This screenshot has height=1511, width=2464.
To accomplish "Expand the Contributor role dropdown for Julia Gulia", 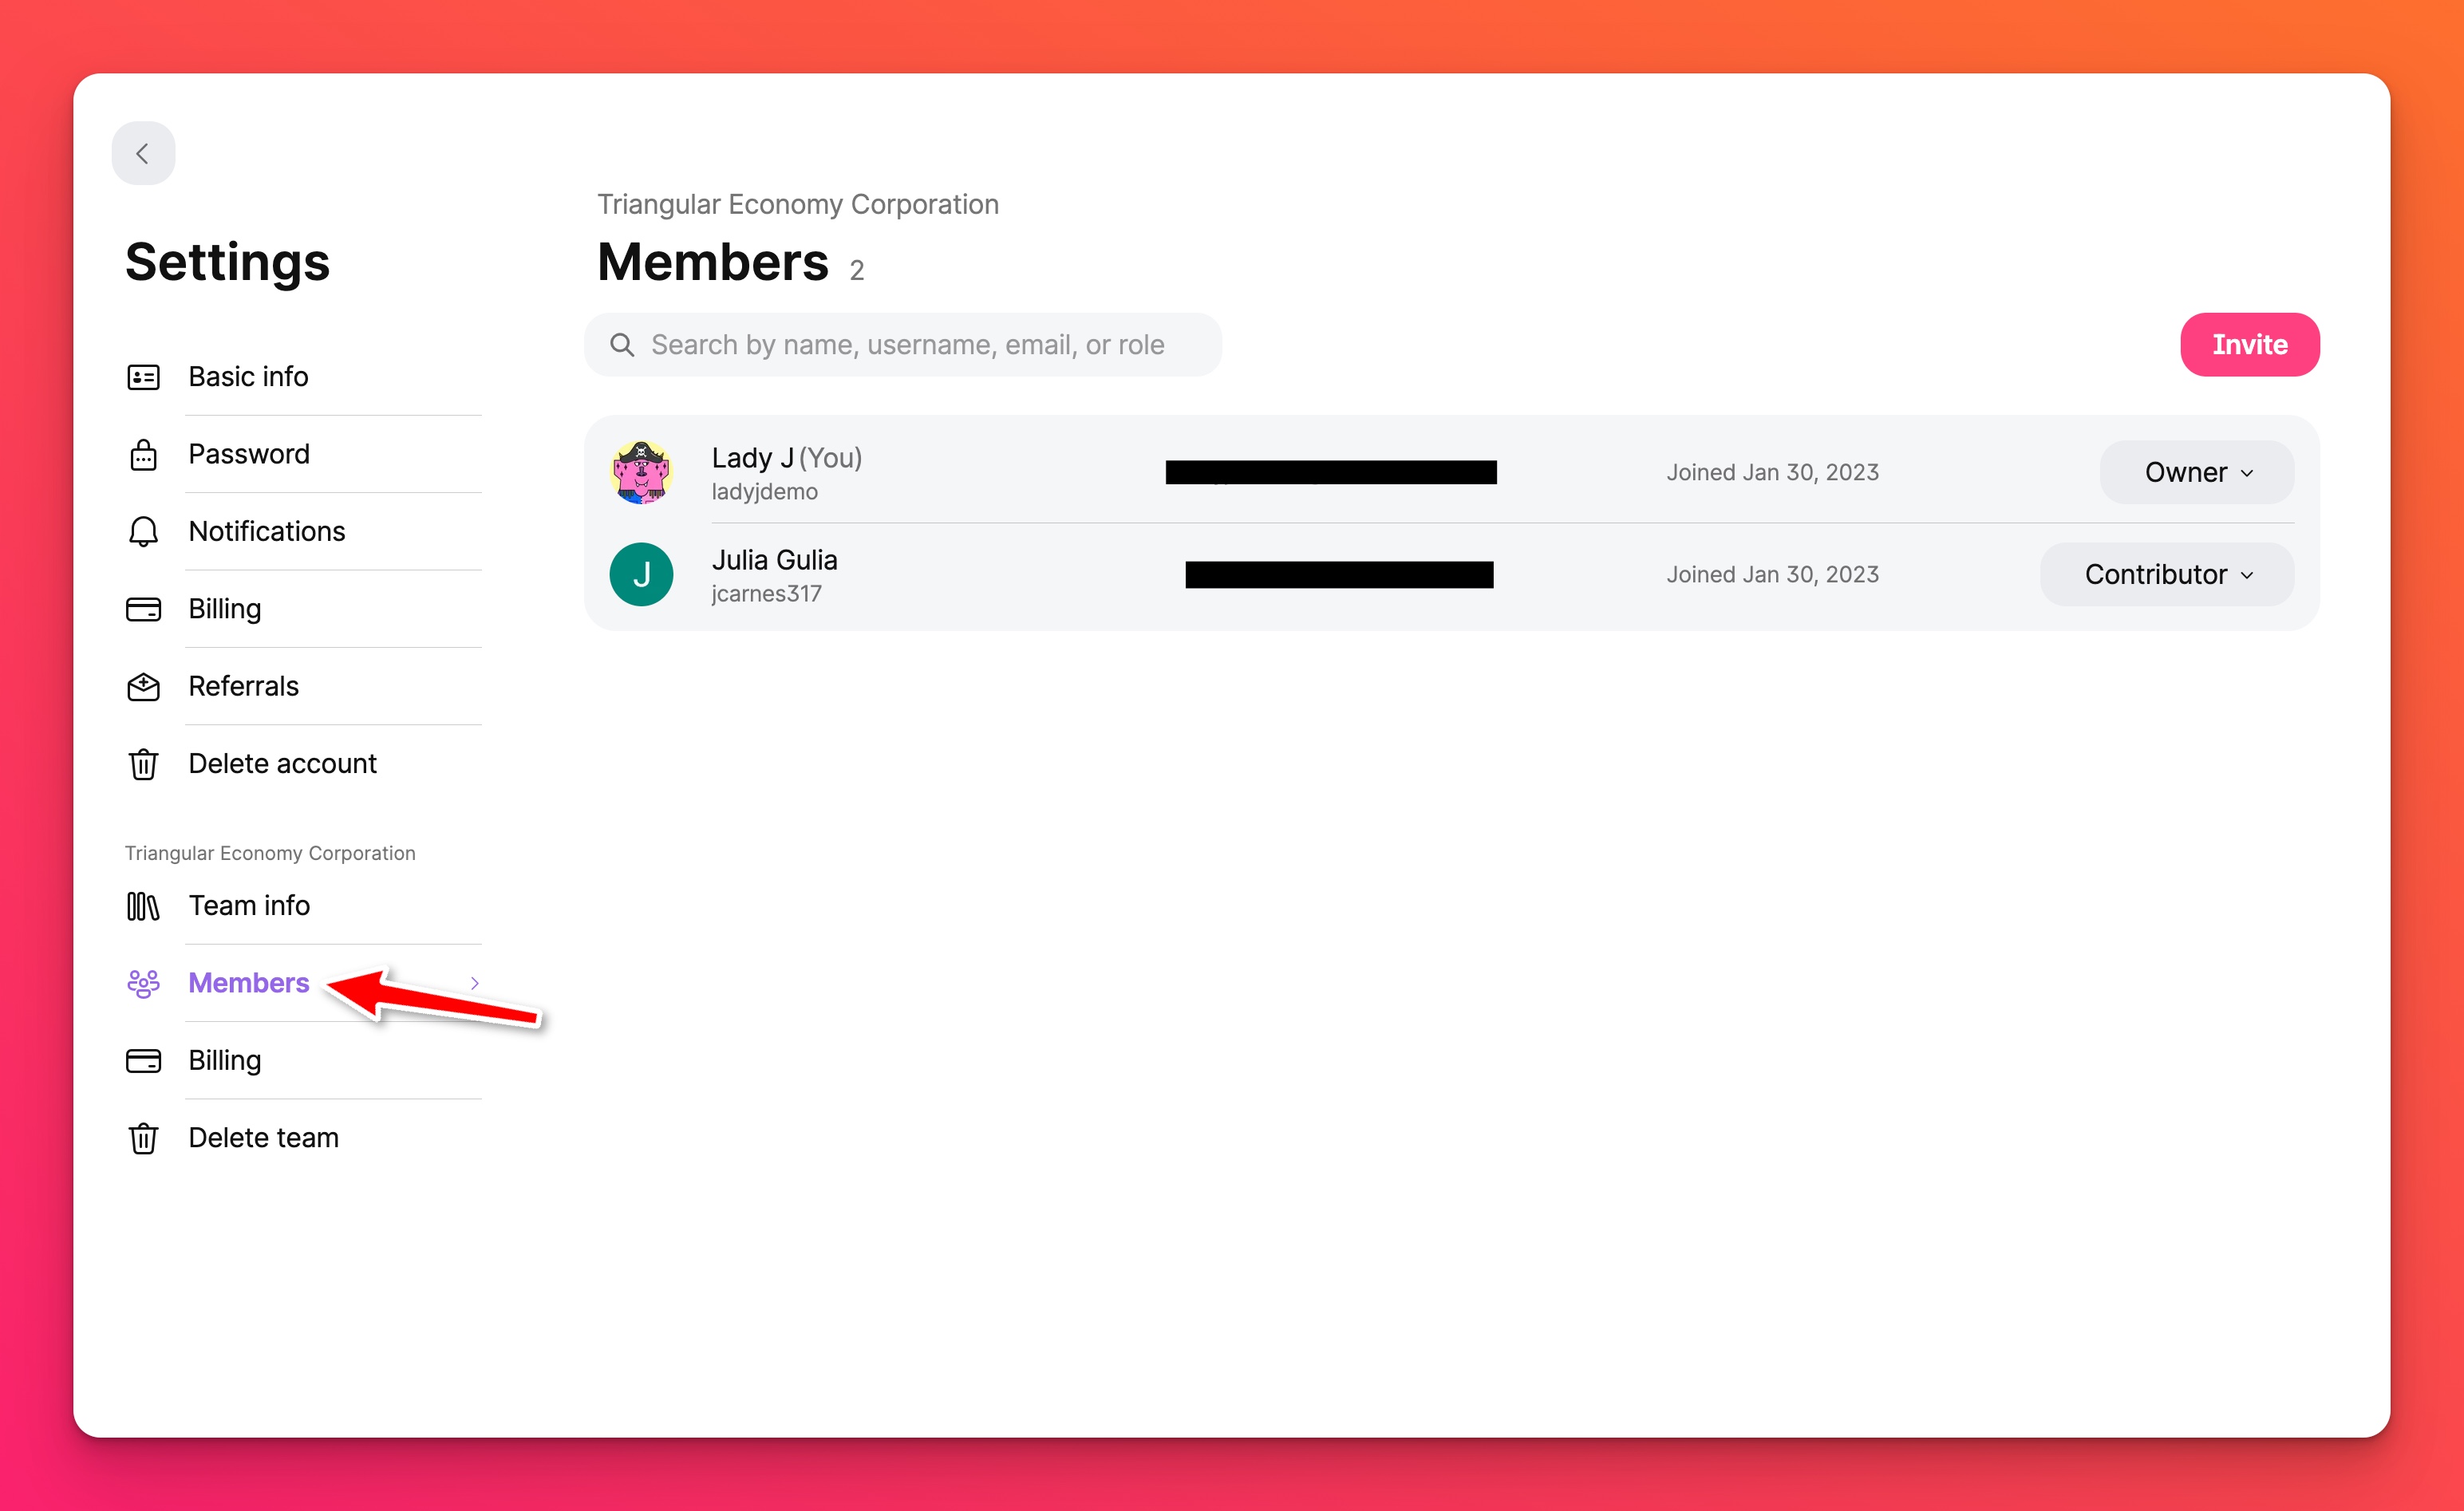I will [x=2166, y=574].
